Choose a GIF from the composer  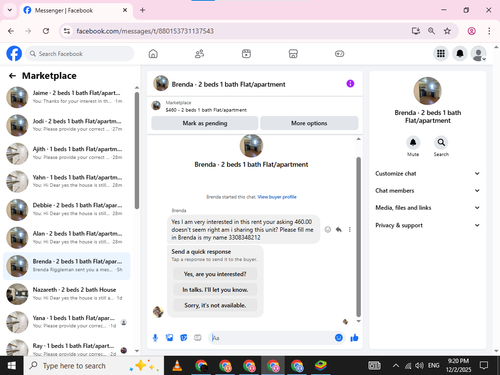click(x=198, y=338)
